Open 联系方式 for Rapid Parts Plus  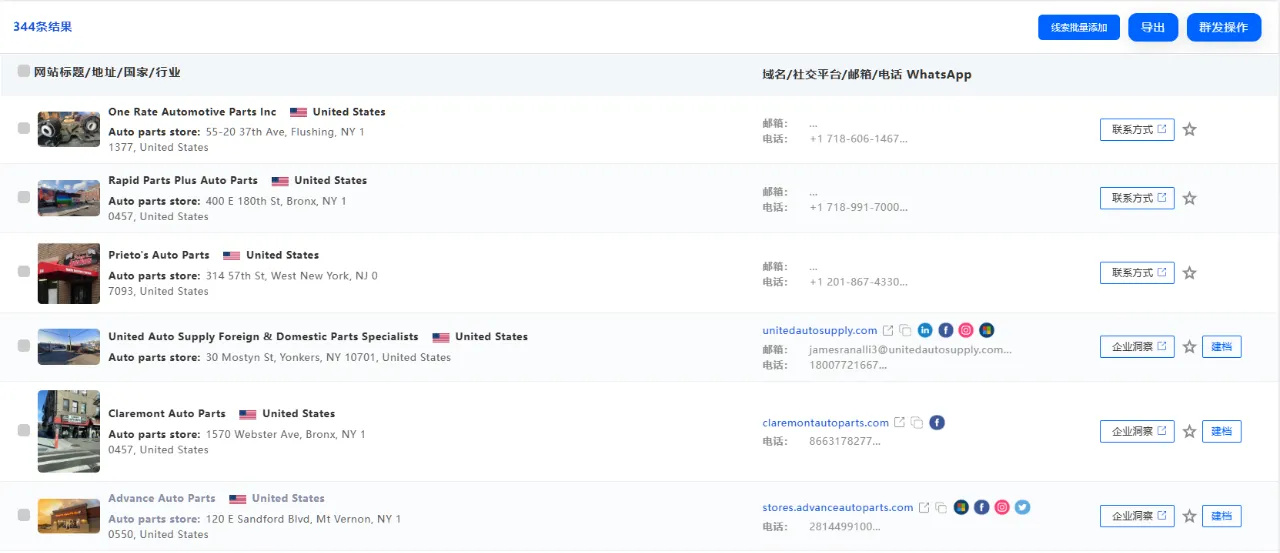click(x=1137, y=198)
